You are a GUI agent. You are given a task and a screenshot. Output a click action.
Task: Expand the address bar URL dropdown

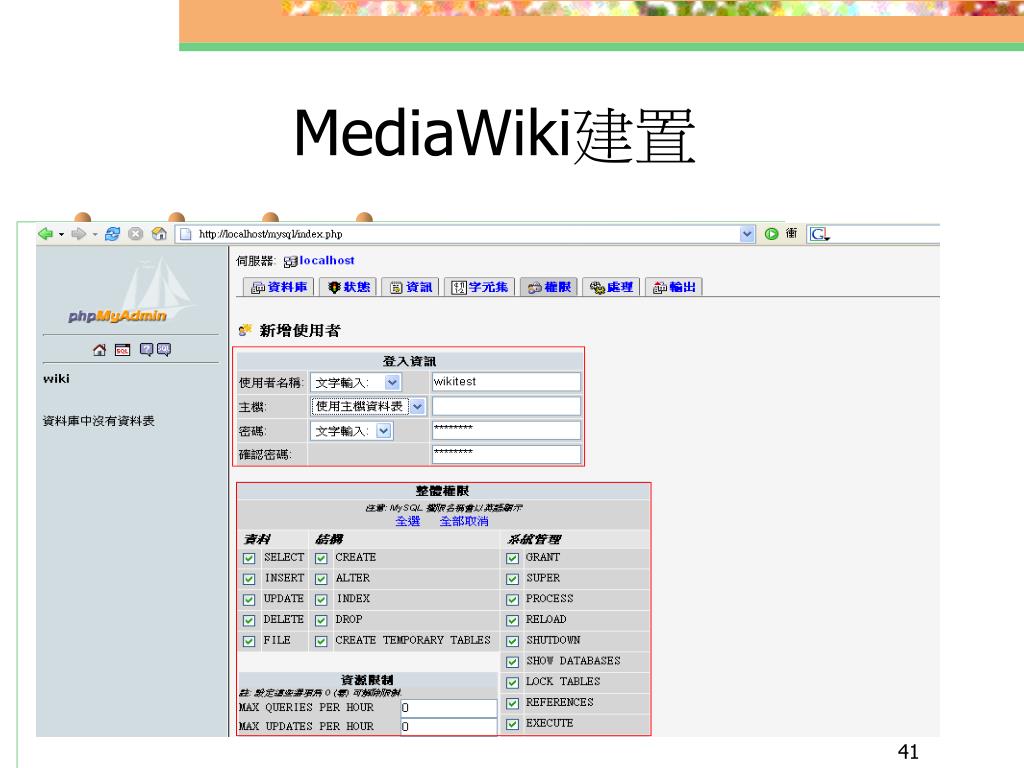coord(747,234)
